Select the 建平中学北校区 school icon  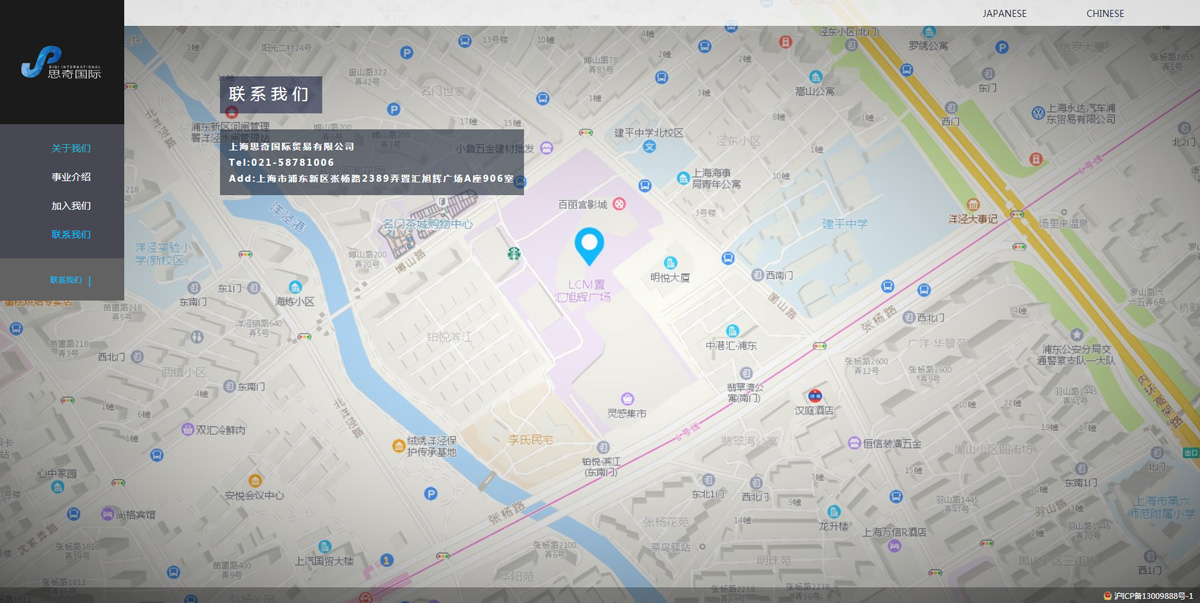(x=649, y=147)
